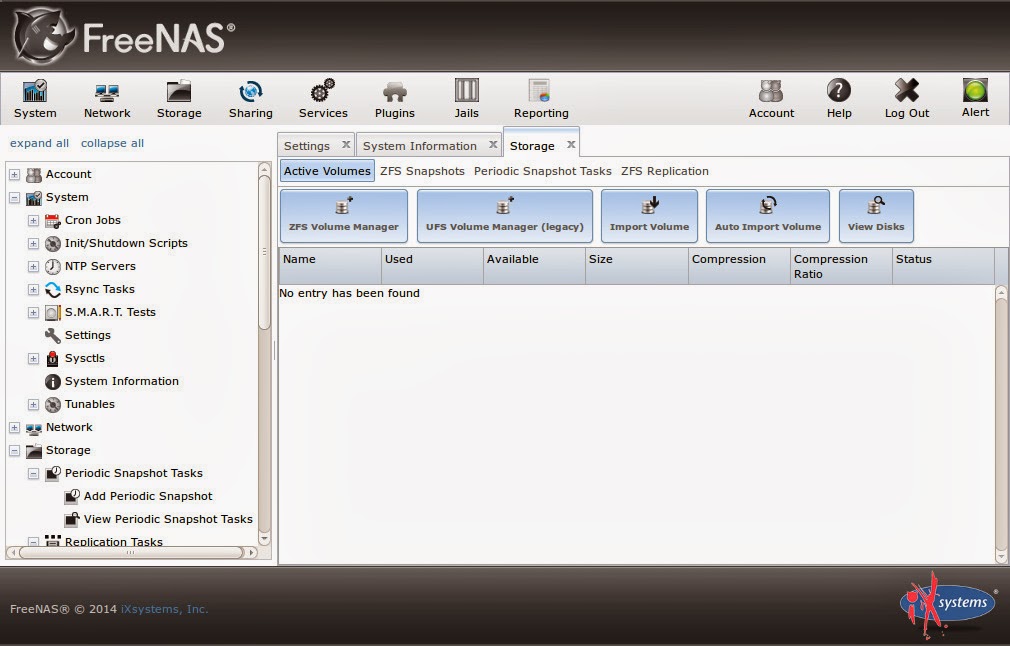This screenshot has height=646, width=1010.
Task: Open the ZFS Snapshots subtab
Action: click(422, 171)
